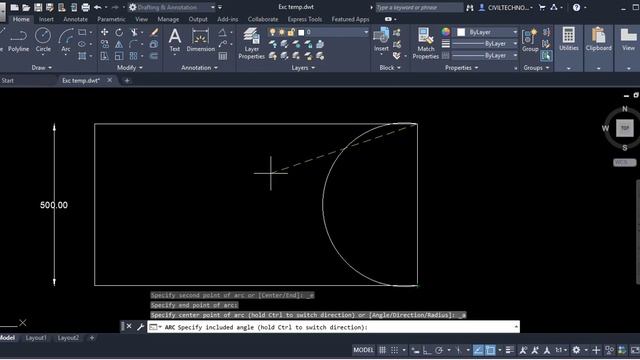This screenshot has width=640, height=360.
Task: Click the Group icon
Action: 530,40
